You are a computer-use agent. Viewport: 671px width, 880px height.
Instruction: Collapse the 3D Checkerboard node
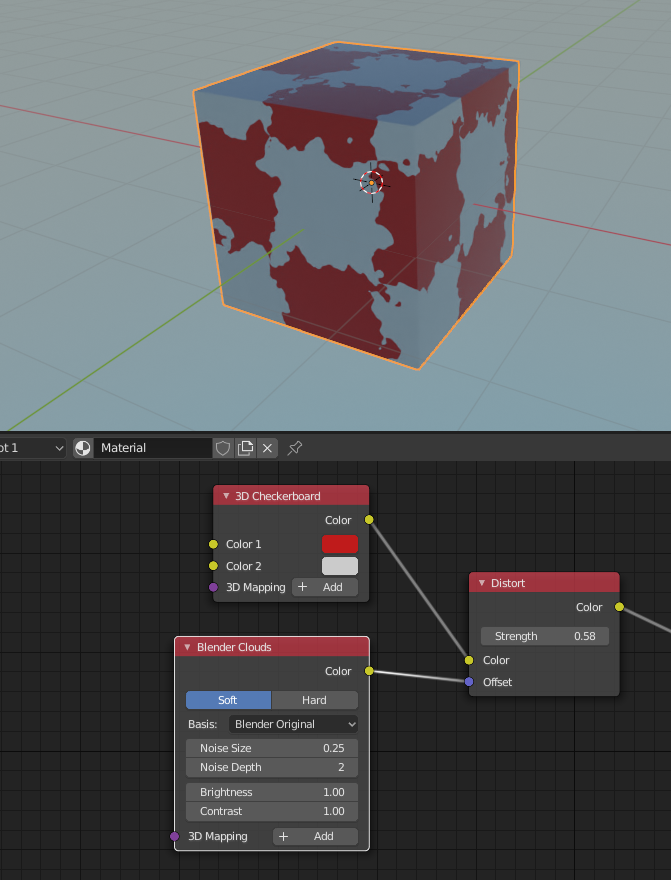coord(226,496)
